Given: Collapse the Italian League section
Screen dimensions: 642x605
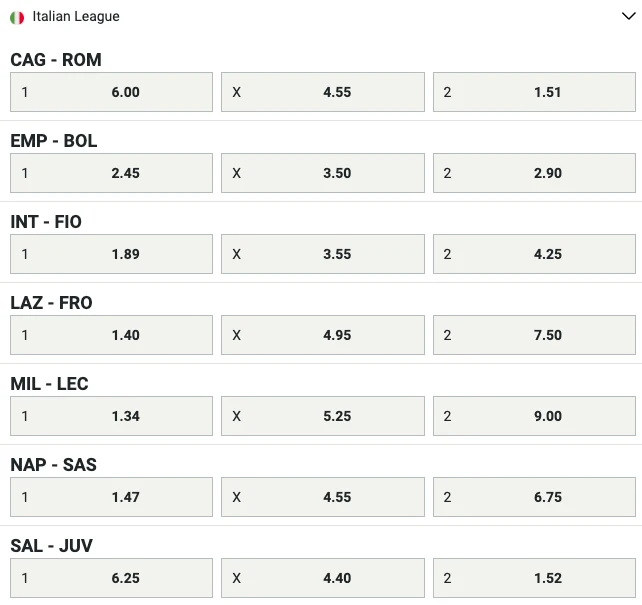Looking at the screenshot, I should coord(626,17).
